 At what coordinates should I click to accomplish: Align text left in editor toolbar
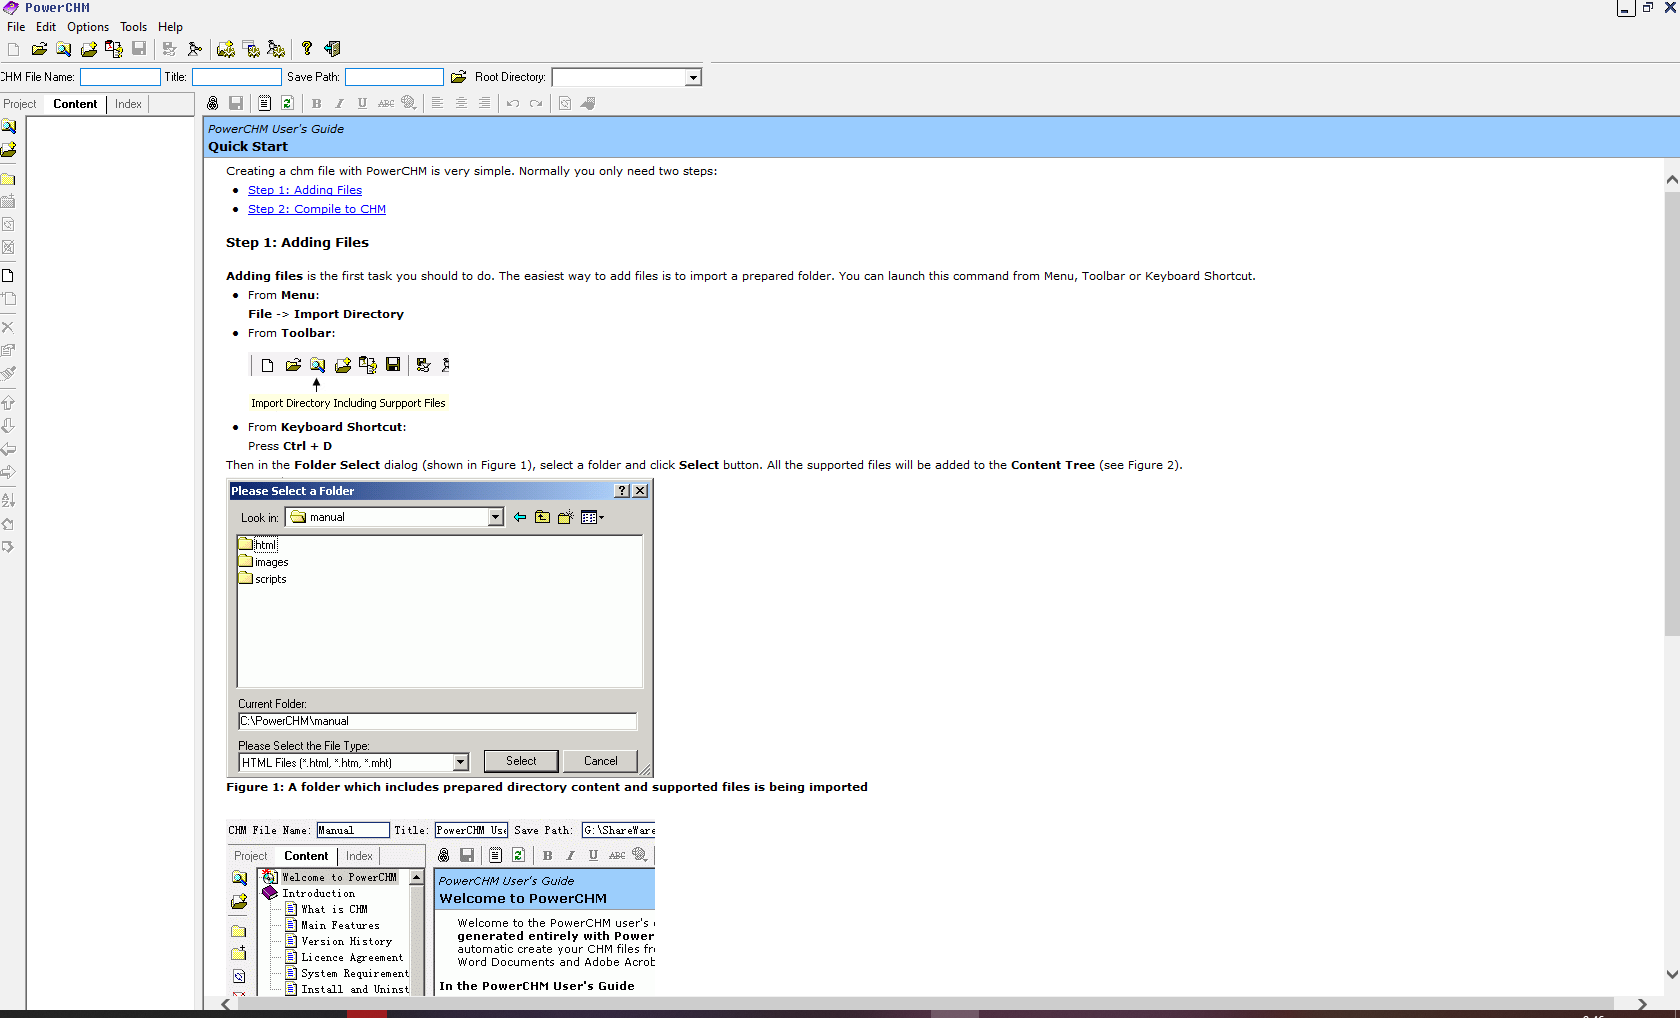click(x=437, y=103)
